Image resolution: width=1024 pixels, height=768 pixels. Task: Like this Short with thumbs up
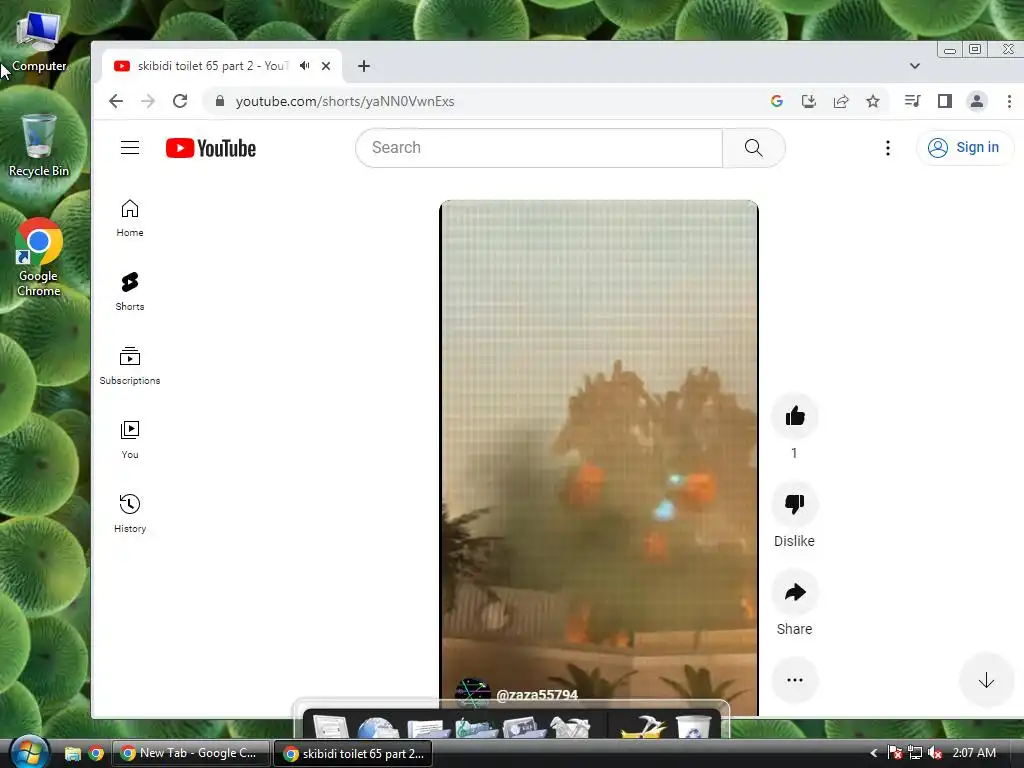coord(795,415)
